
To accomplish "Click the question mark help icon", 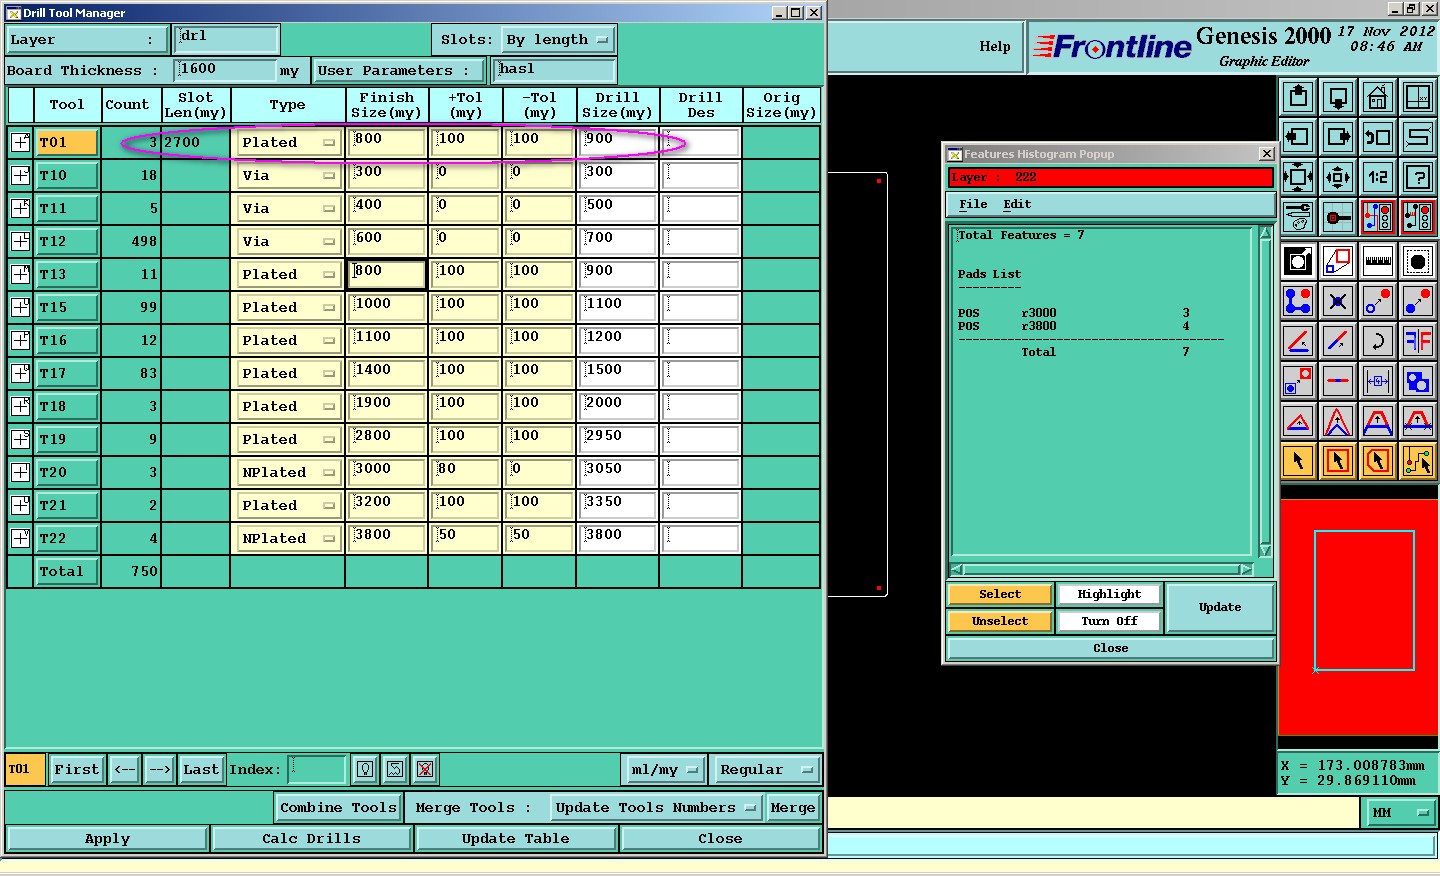I will coord(1417,177).
